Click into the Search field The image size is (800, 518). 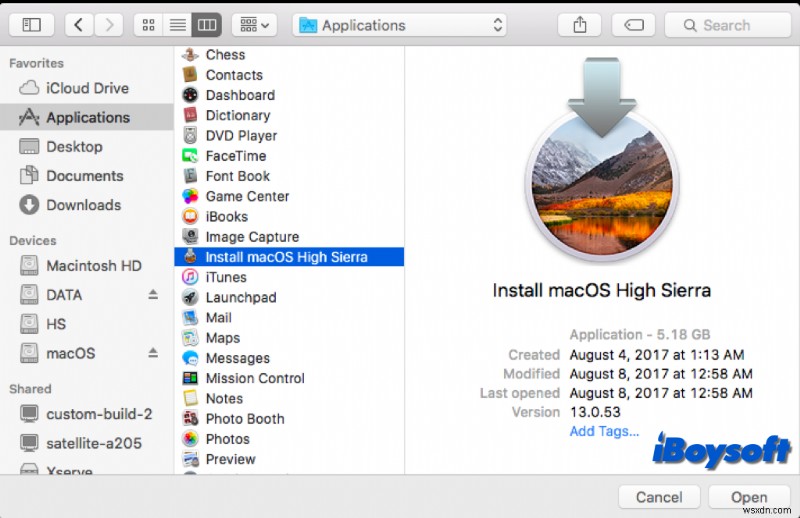[728, 25]
